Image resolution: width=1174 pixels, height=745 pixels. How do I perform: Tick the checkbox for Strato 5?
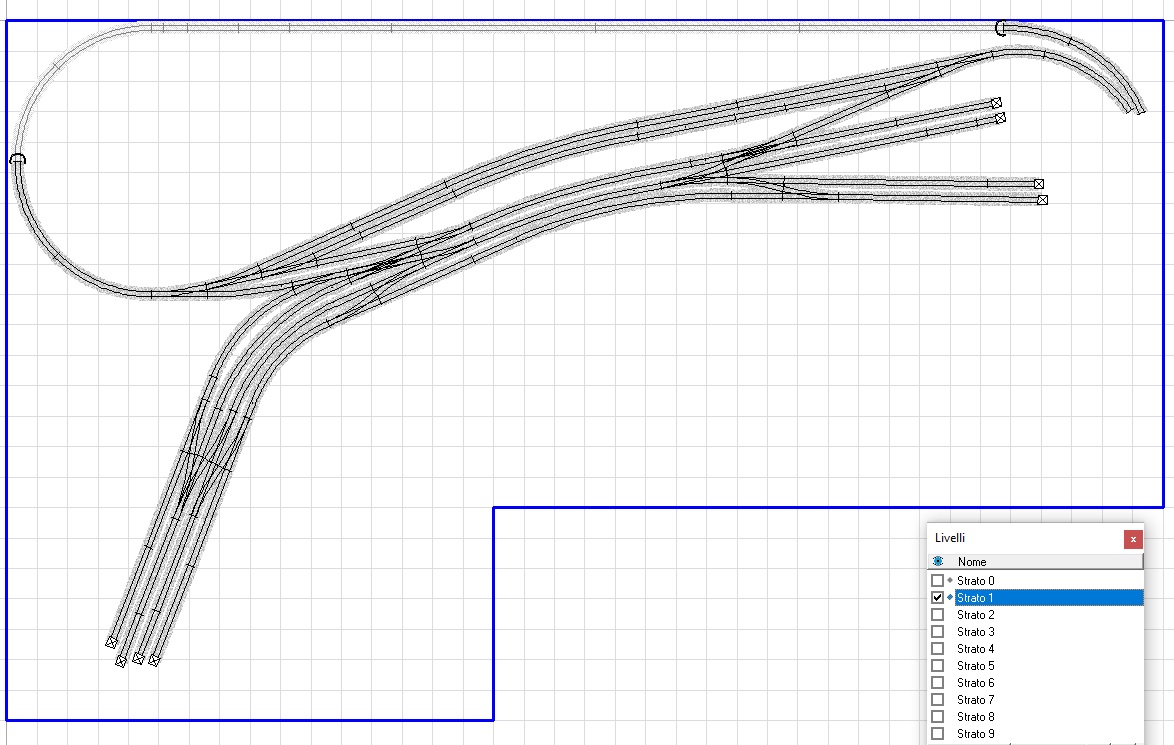click(937, 666)
